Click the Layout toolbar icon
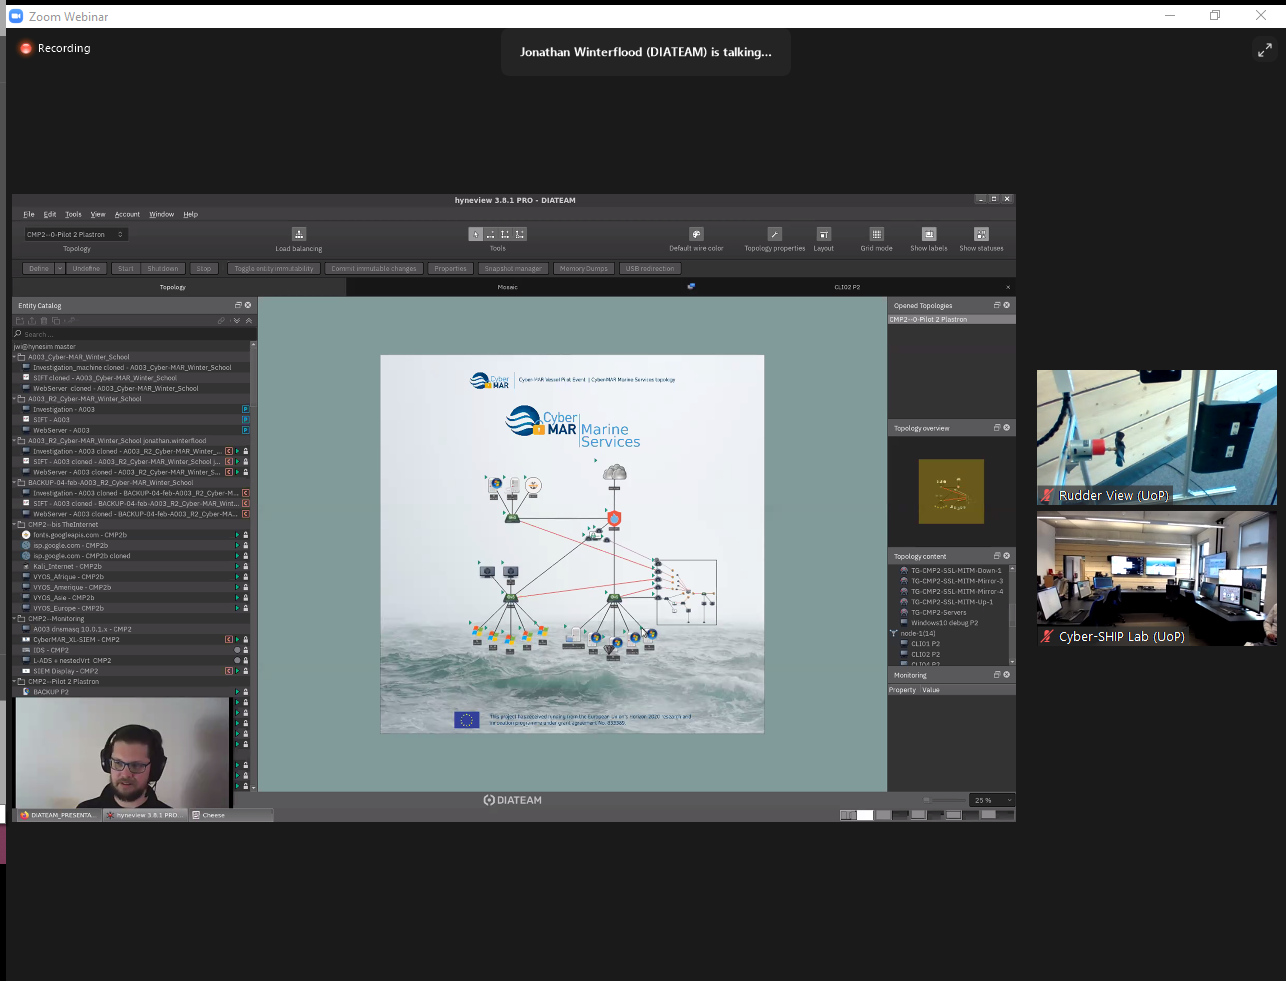 (x=823, y=234)
